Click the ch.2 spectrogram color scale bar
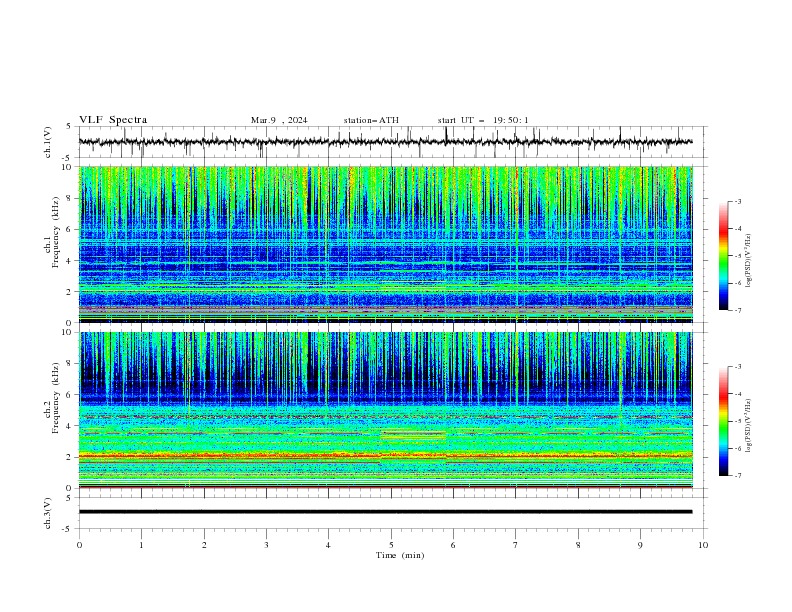 pyautogui.click(x=723, y=421)
